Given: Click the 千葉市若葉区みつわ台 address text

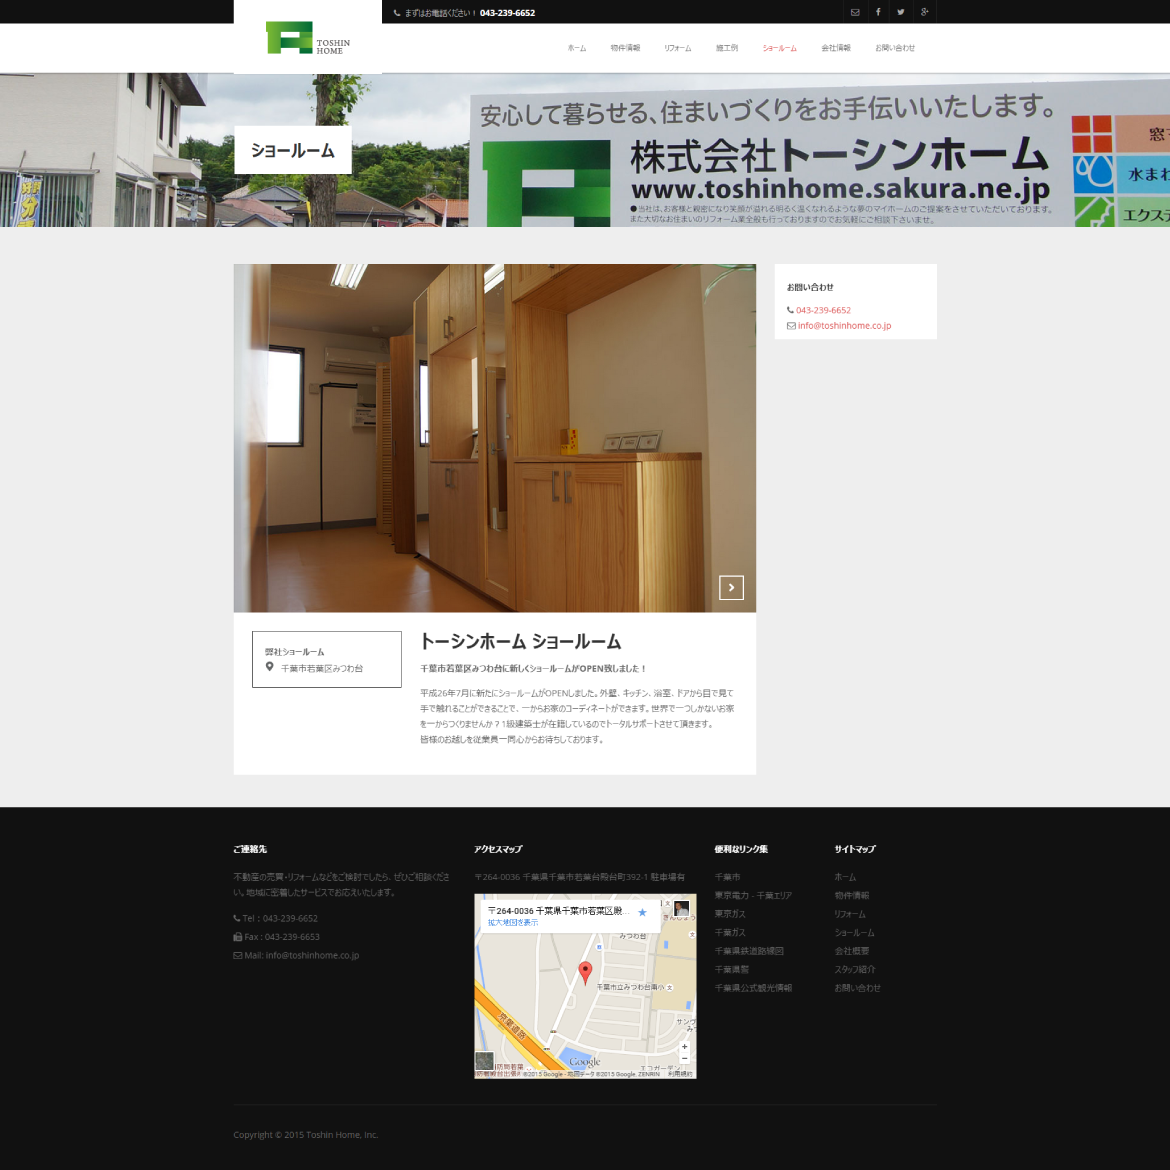Looking at the screenshot, I should [x=322, y=669].
